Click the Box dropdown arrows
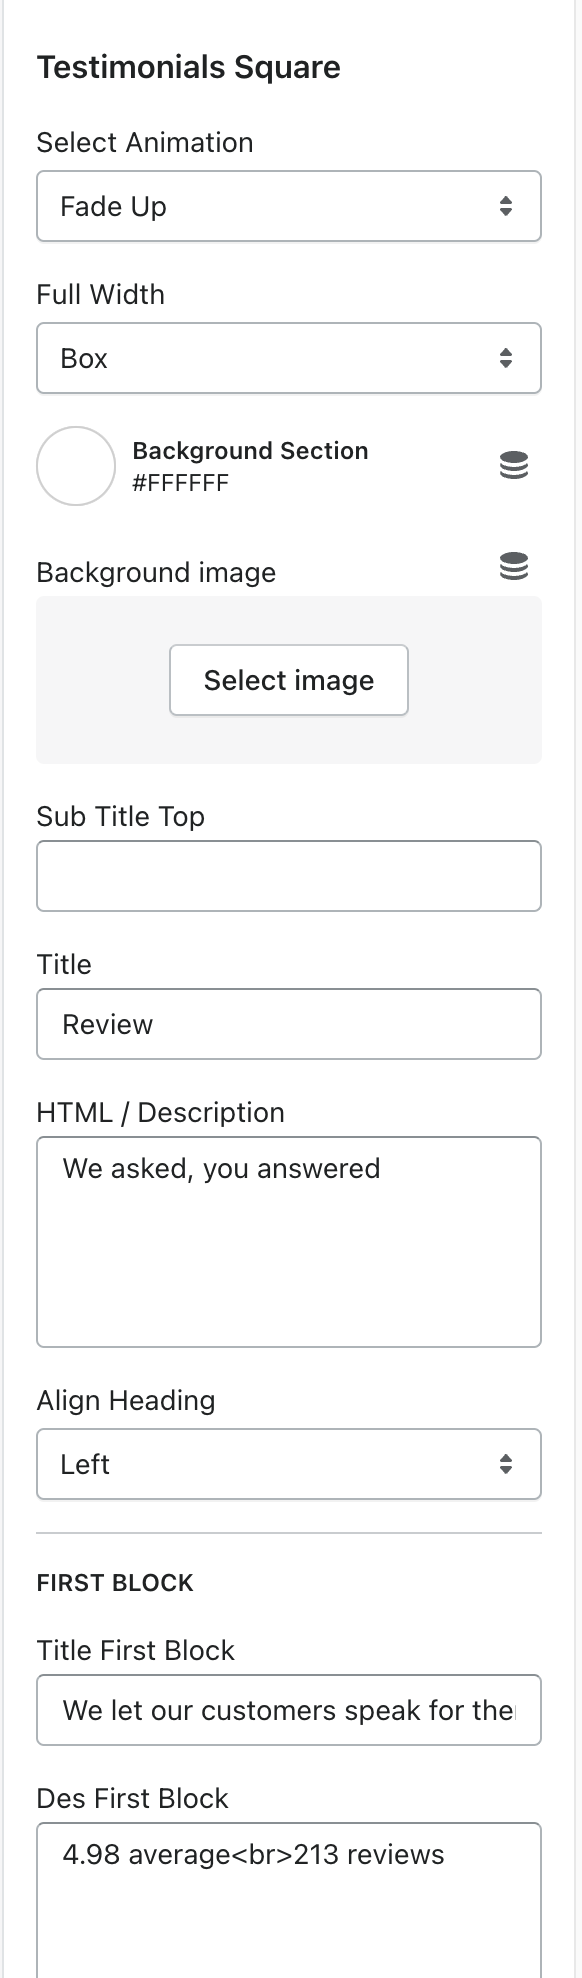 [x=506, y=358]
